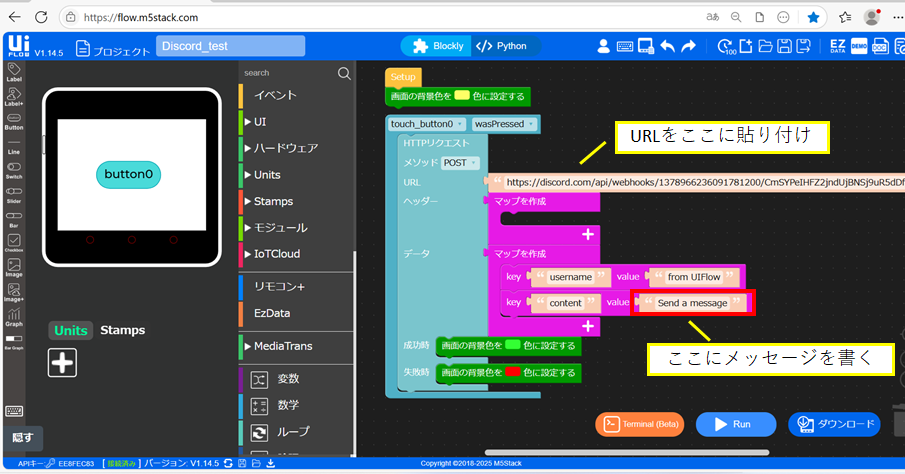
Task: Select the Bar UI element tool
Action: click(x=14, y=219)
